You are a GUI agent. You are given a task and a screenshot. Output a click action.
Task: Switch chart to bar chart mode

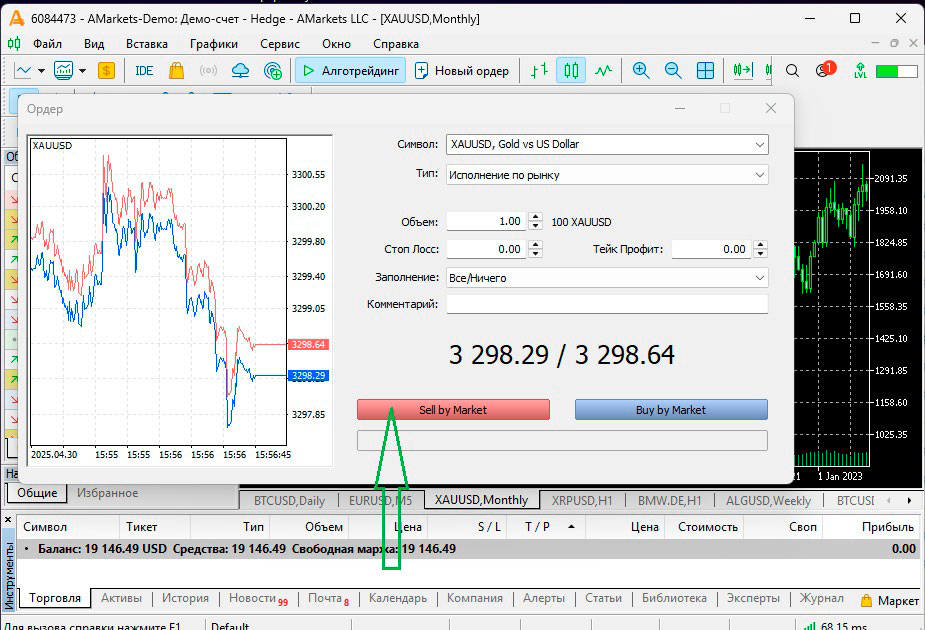[x=539, y=71]
